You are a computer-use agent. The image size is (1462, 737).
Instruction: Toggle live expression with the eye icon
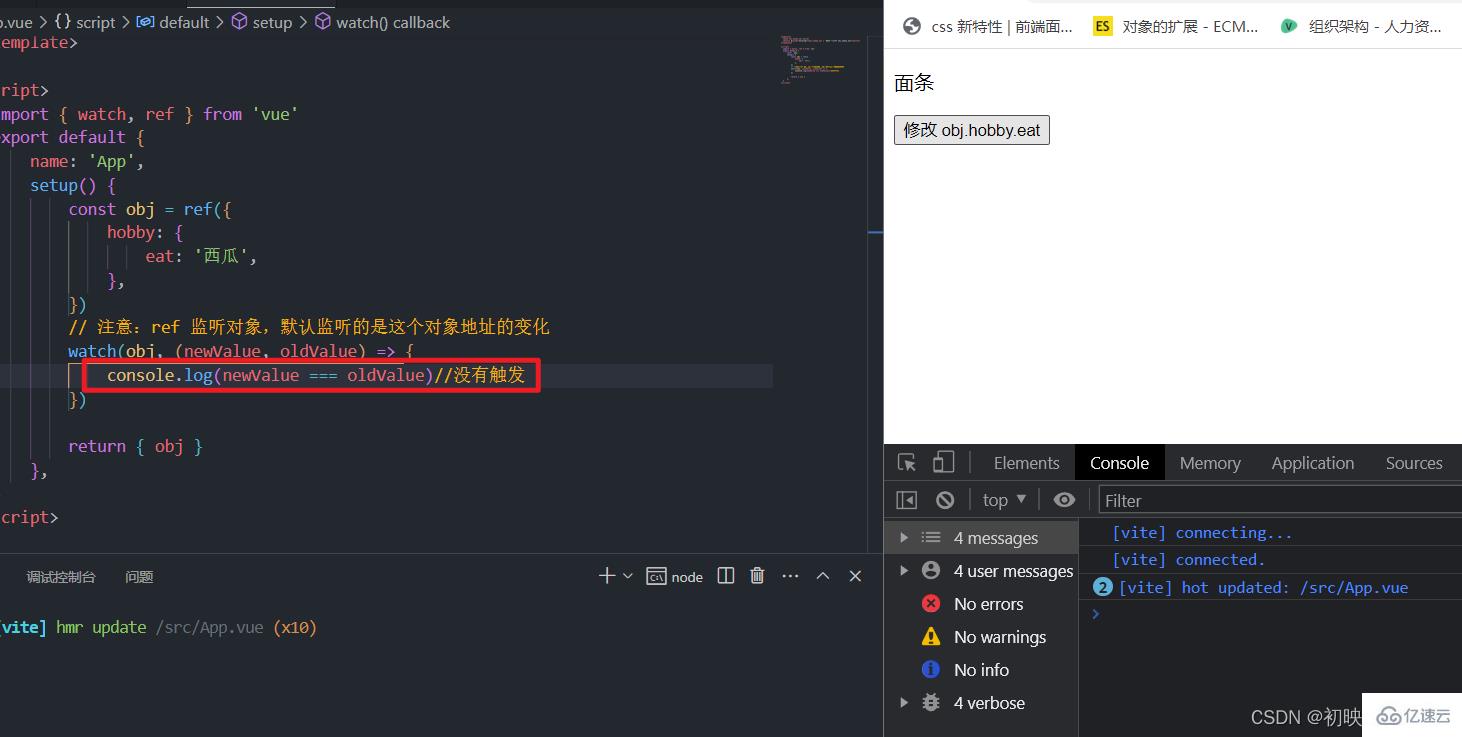1064,499
